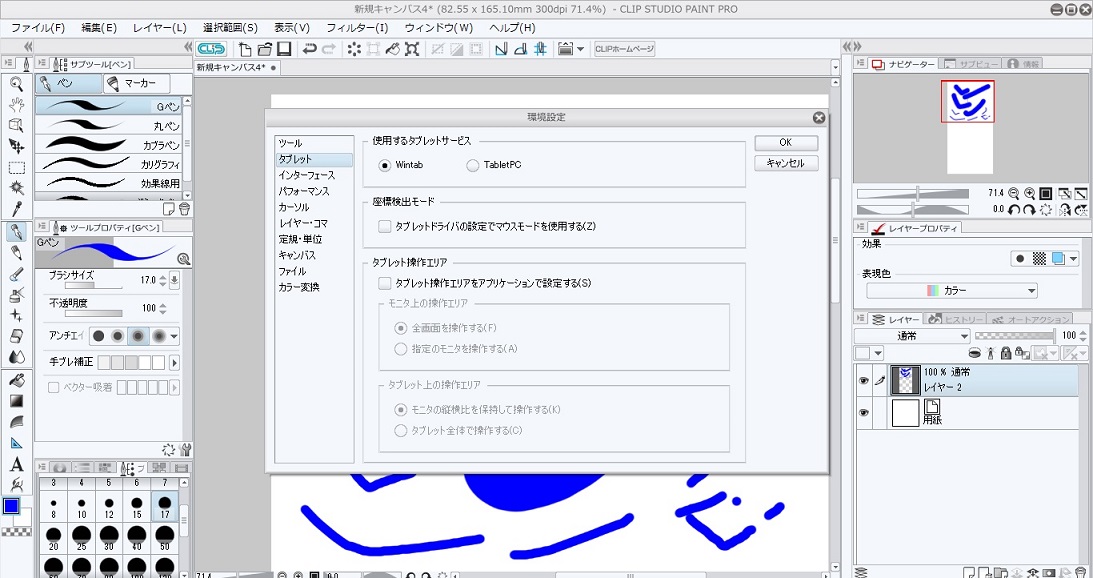
Task: Zoom in with navigator magnifier plus
Action: 1030,193
